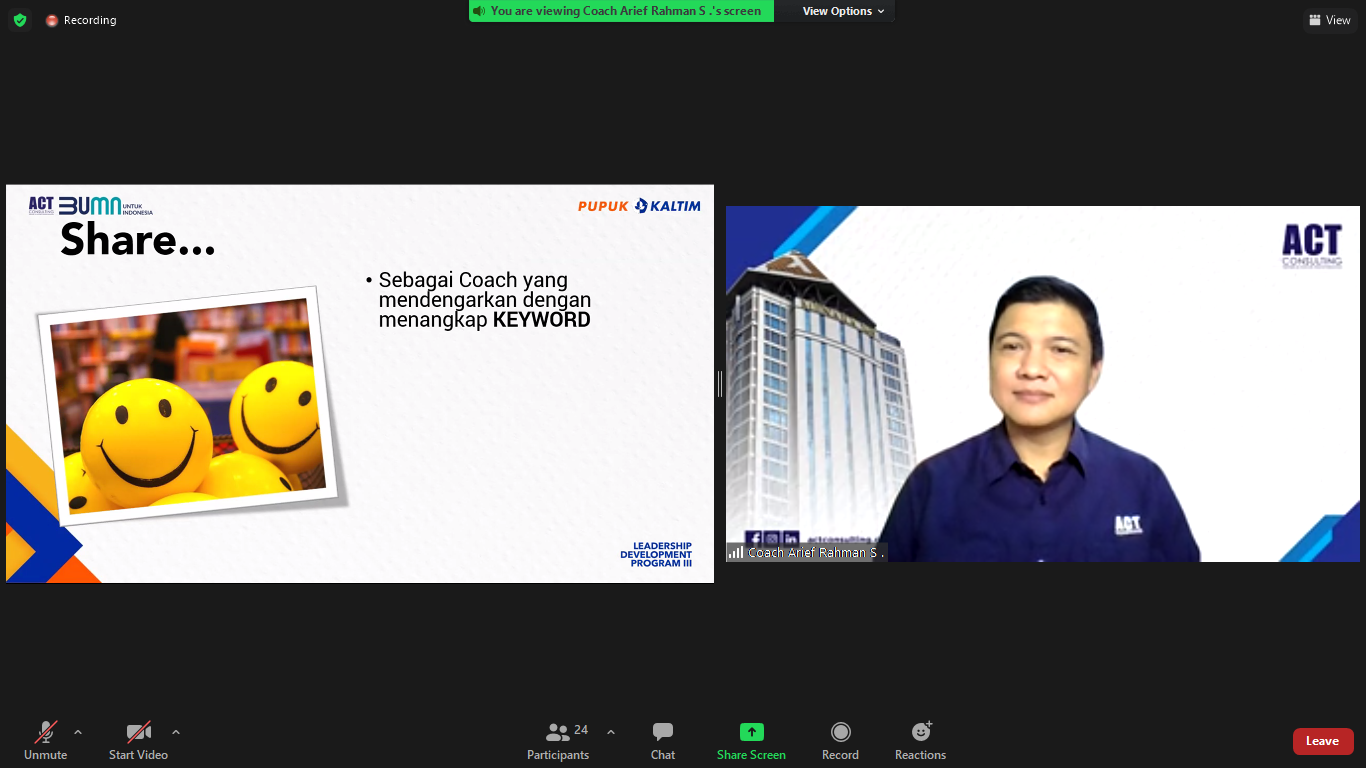This screenshot has width=1366, height=768.
Task: Click the green encryption shield icon
Action: [x=20, y=20]
